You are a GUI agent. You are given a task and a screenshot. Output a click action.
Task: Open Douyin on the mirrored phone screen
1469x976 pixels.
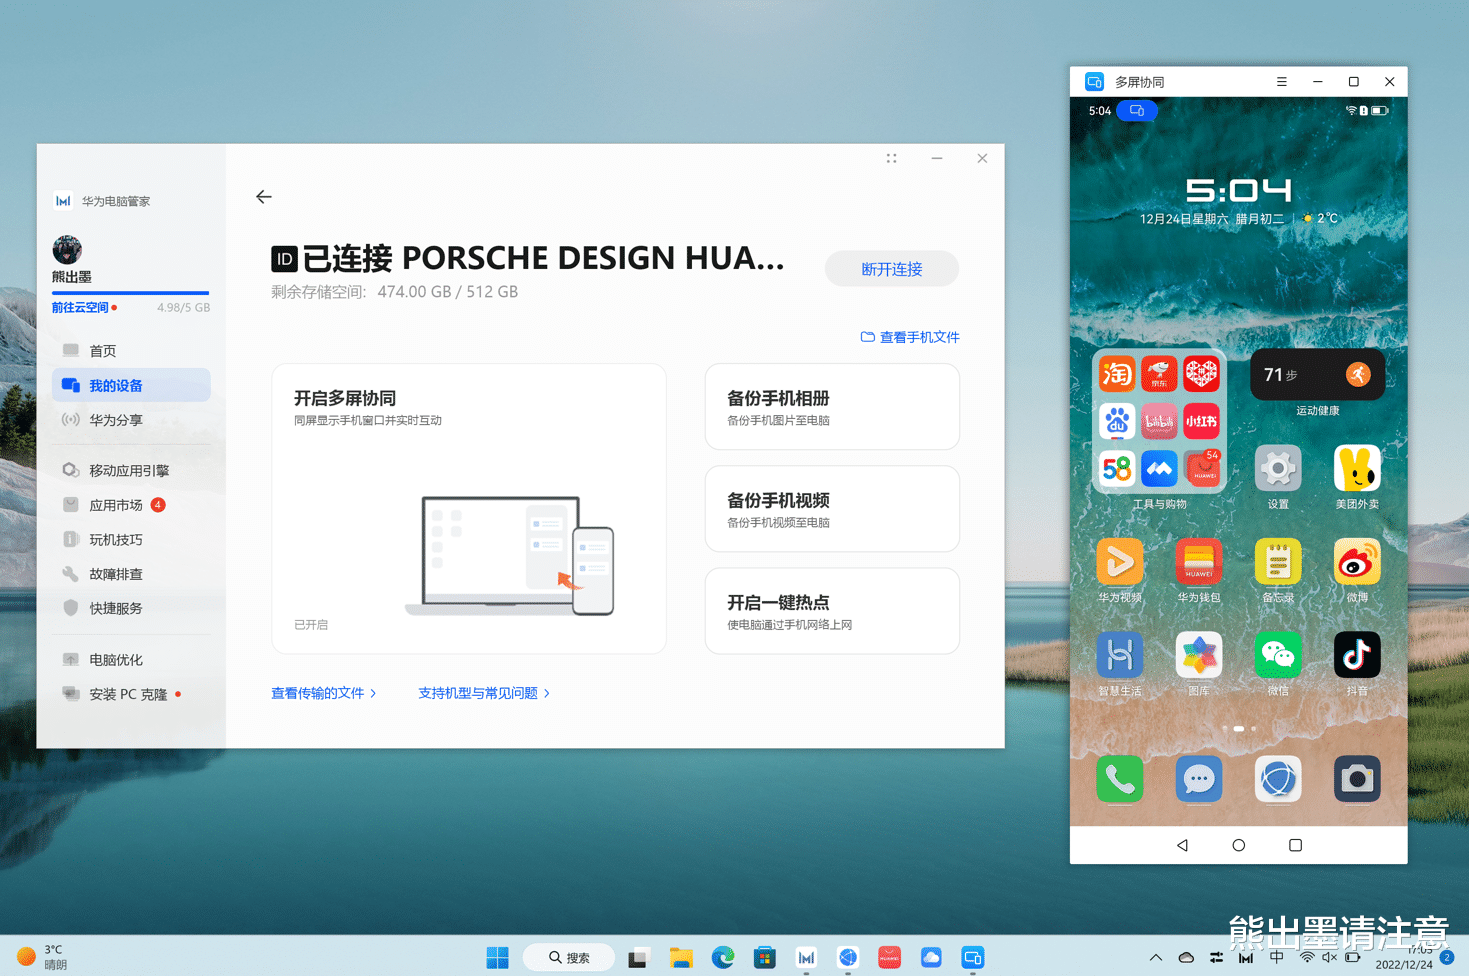(1356, 654)
